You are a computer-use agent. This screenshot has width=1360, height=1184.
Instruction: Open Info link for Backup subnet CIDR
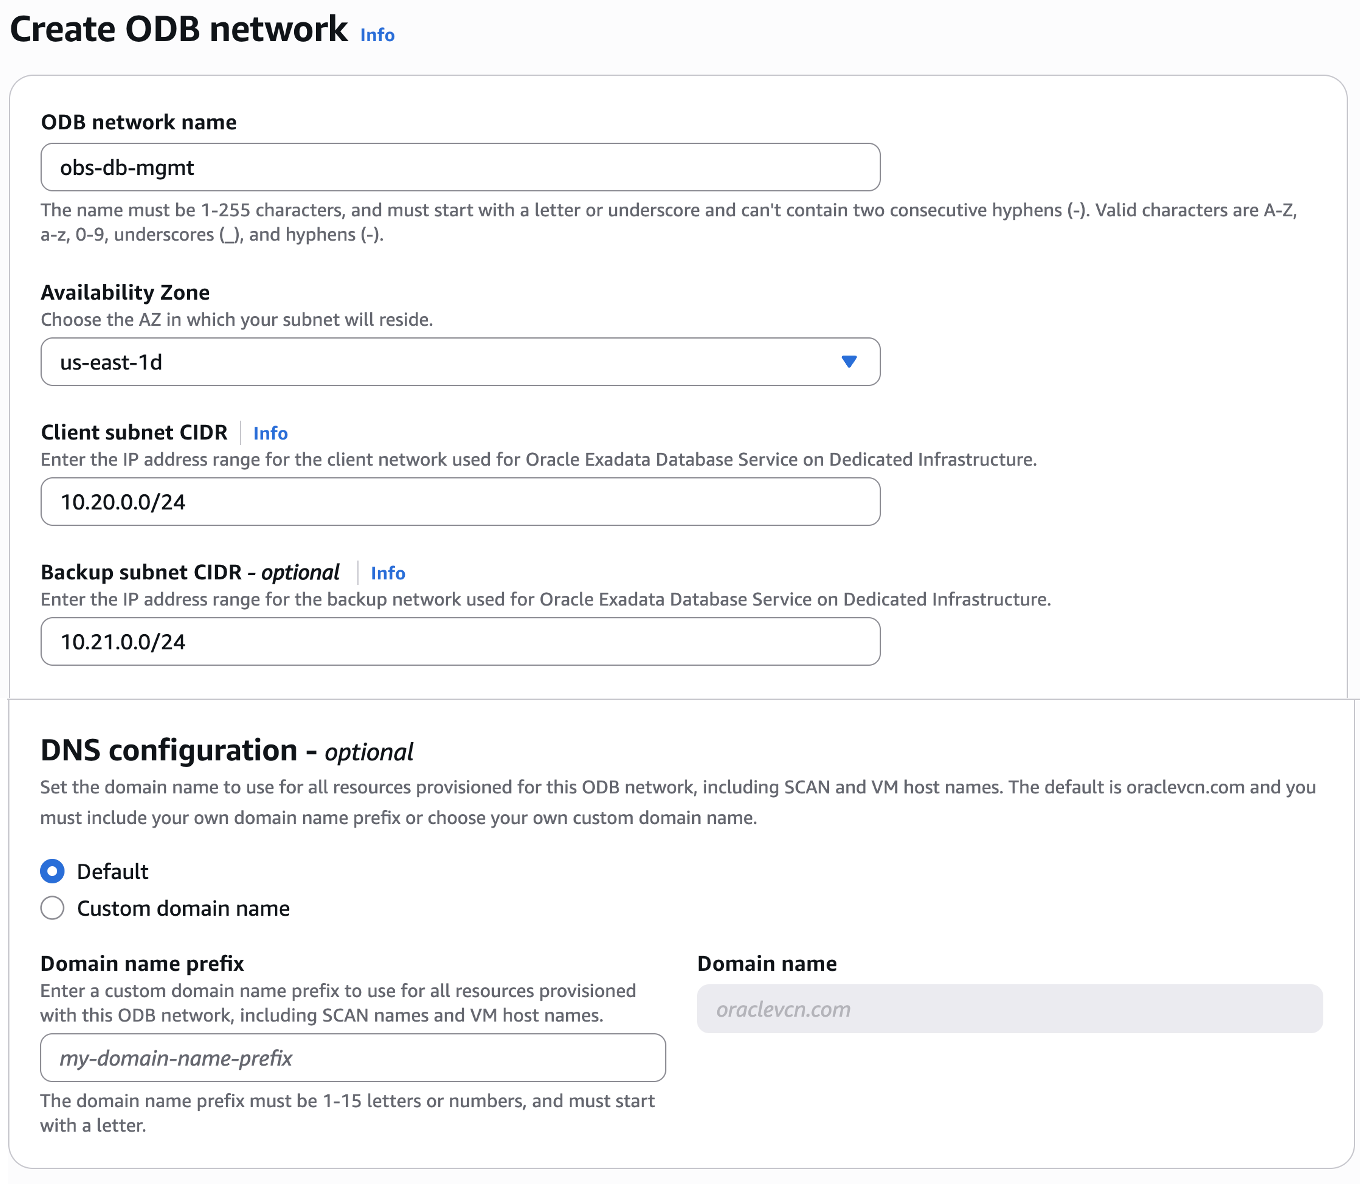(388, 573)
